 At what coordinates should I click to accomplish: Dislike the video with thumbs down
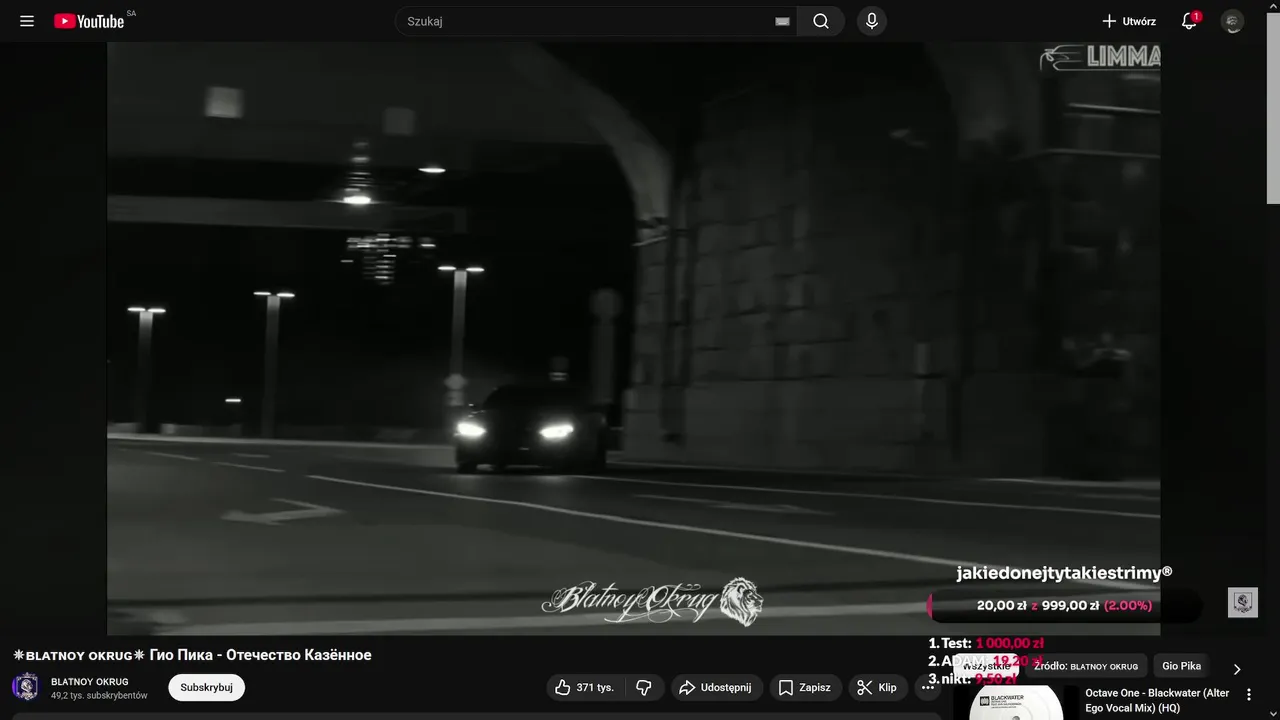644,687
